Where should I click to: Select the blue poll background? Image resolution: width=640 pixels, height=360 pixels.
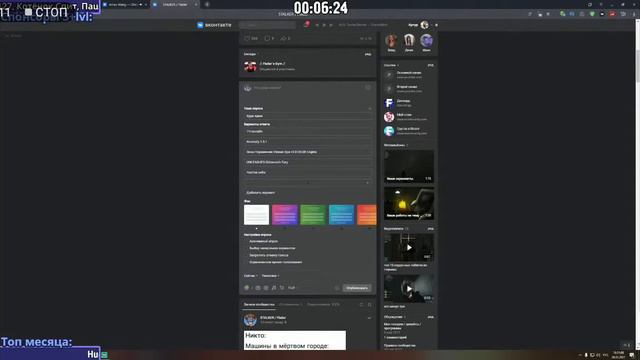[x=341, y=215]
